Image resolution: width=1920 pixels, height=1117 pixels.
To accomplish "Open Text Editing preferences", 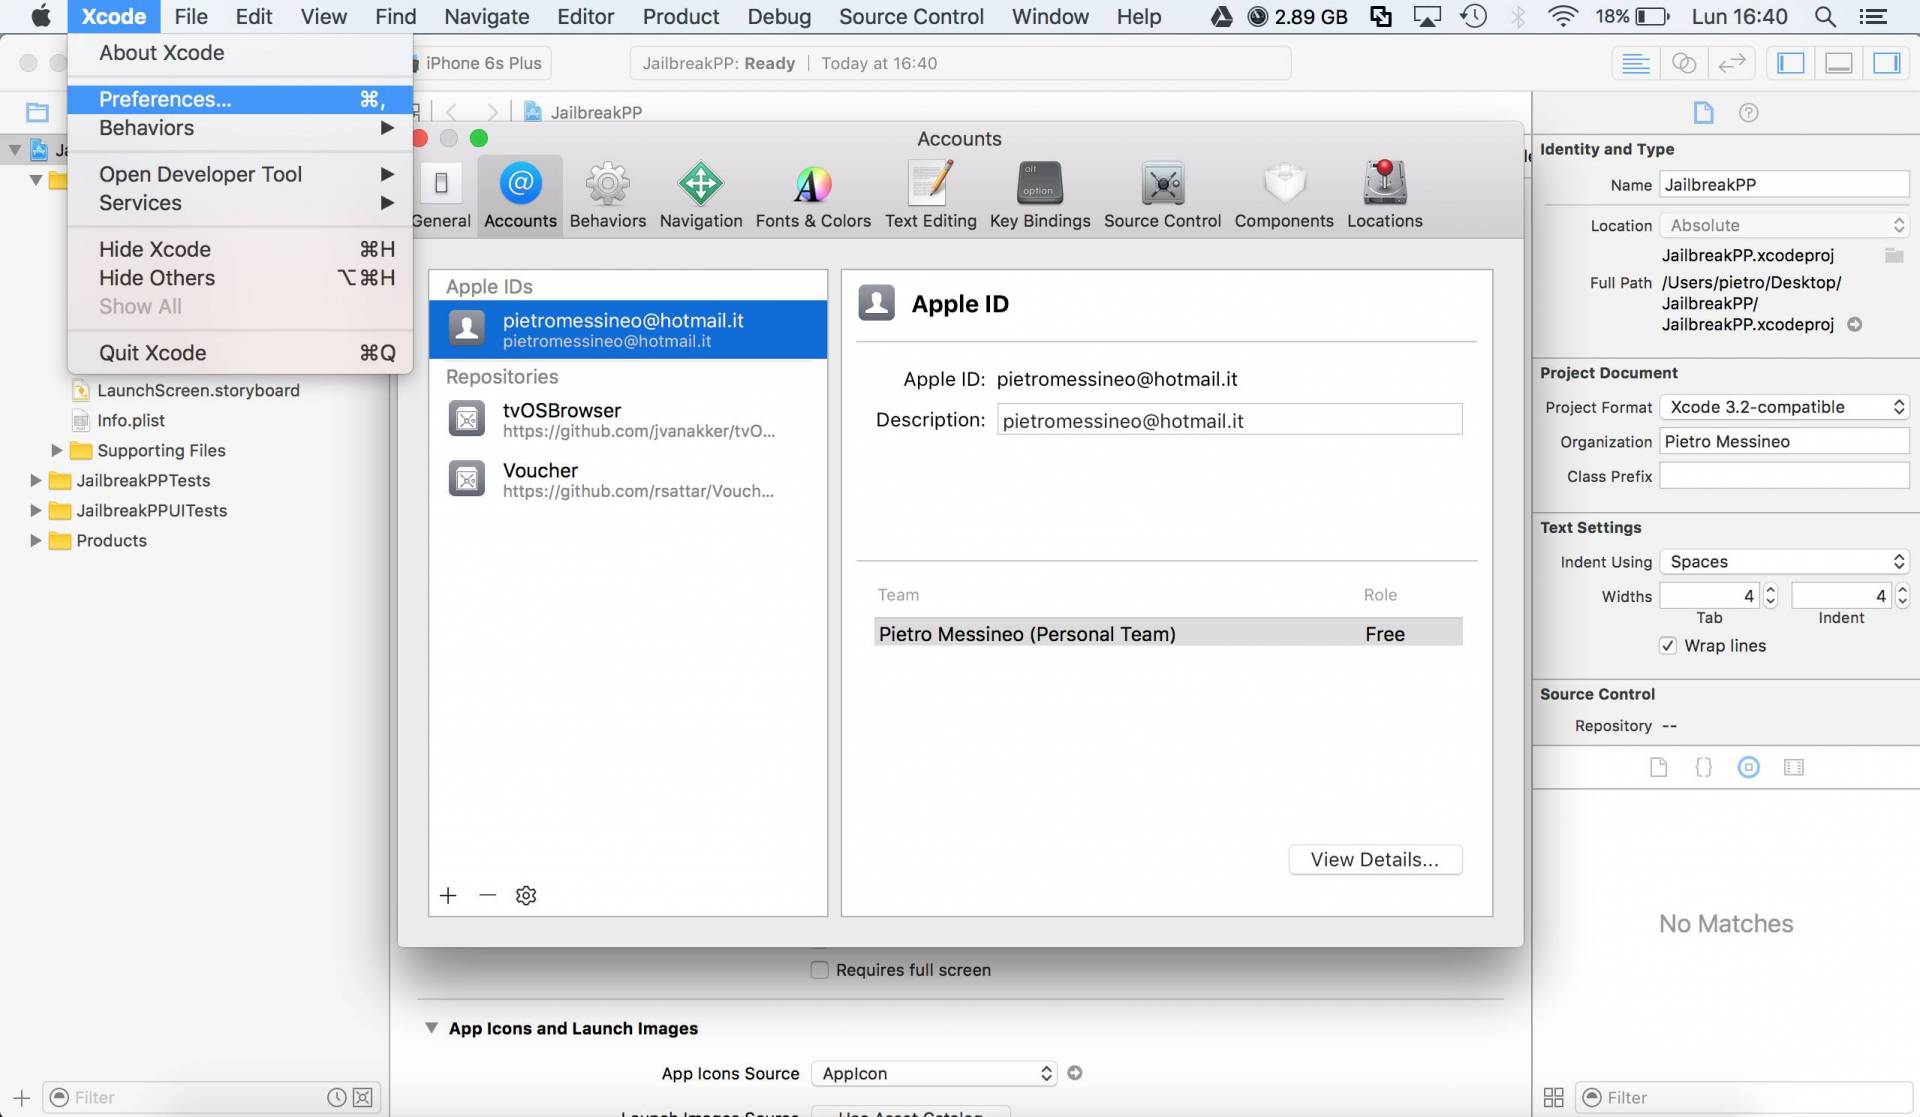I will [930, 196].
